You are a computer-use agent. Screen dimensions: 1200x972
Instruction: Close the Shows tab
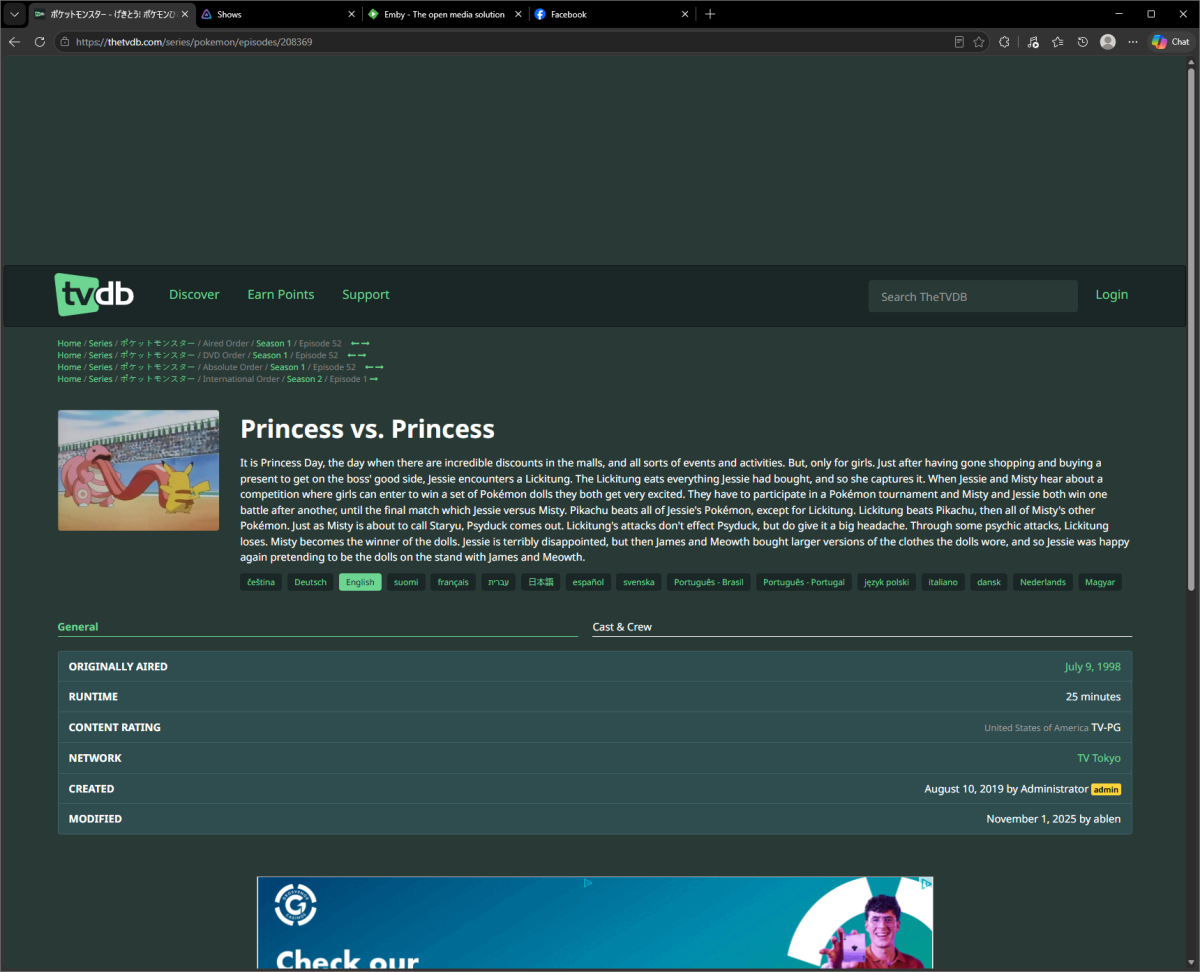[x=352, y=14]
